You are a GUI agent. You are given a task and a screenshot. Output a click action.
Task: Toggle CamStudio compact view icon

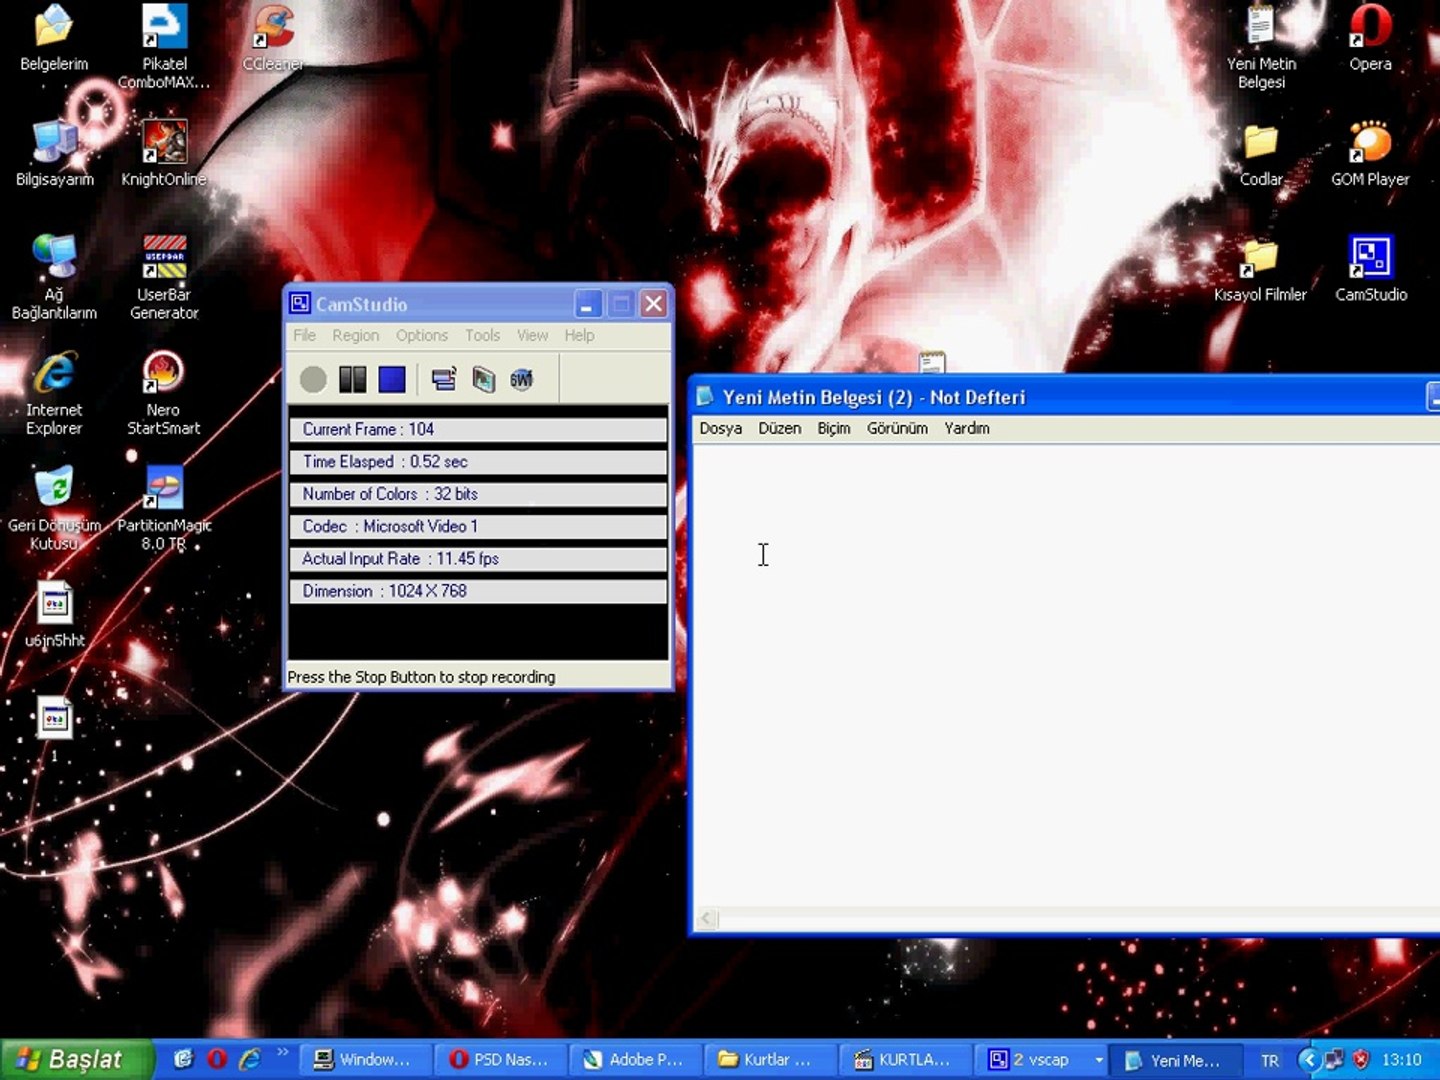click(x=444, y=379)
